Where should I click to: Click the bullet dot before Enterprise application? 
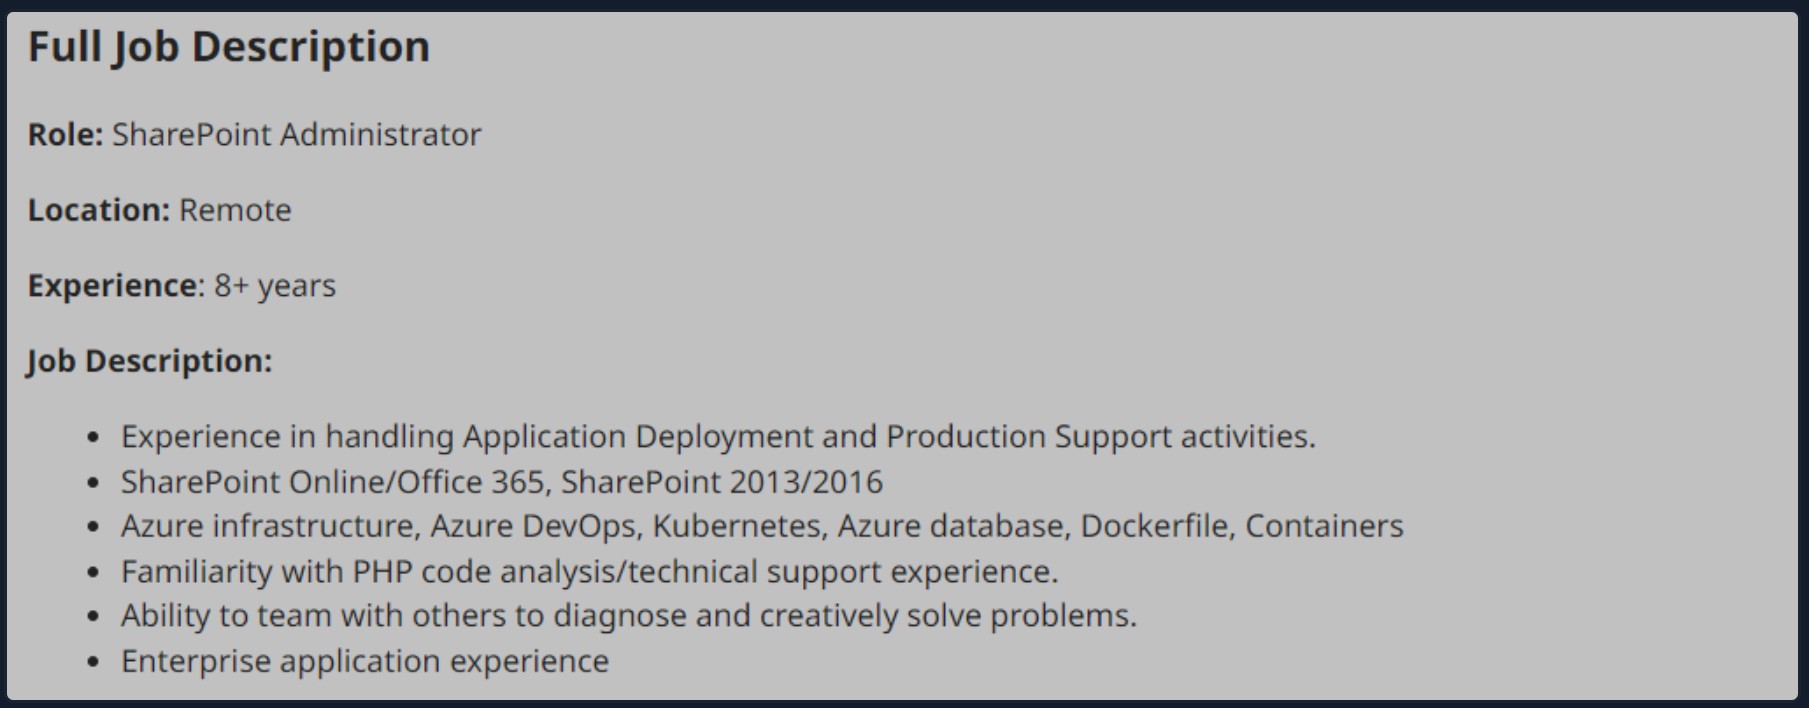tap(94, 662)
